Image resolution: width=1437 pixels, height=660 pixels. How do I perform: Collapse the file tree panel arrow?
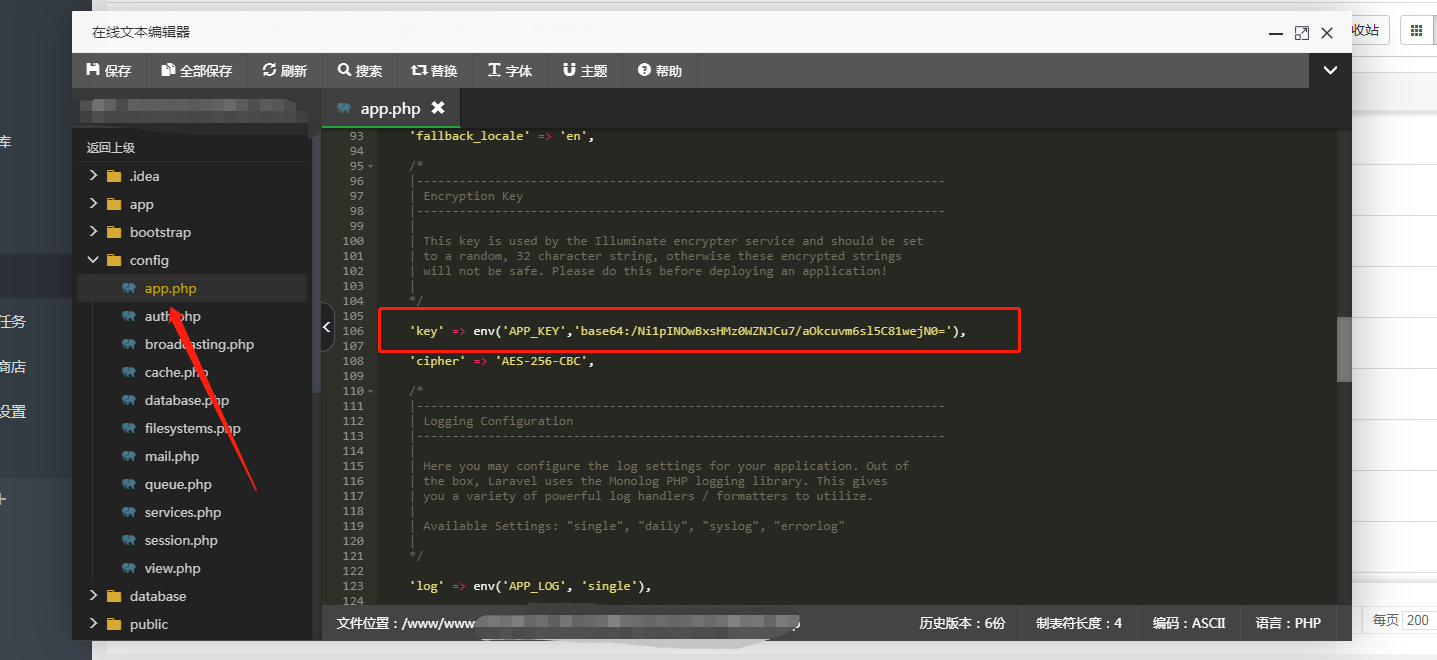pos(326,326)
